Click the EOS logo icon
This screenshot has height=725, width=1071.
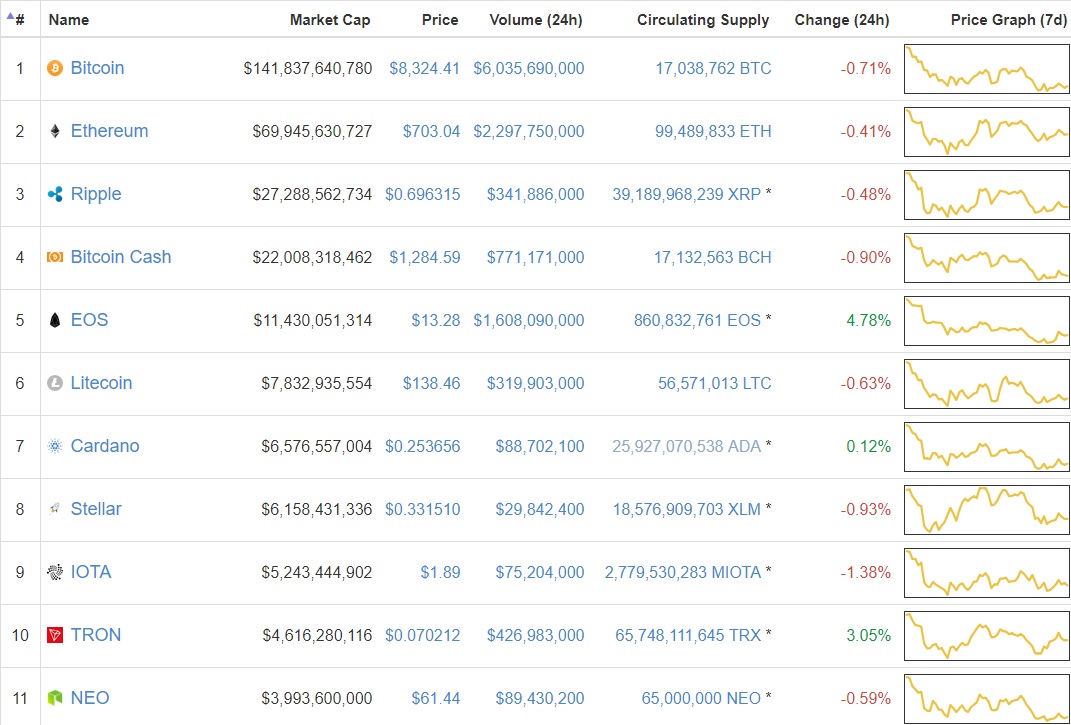coord(55,320)
